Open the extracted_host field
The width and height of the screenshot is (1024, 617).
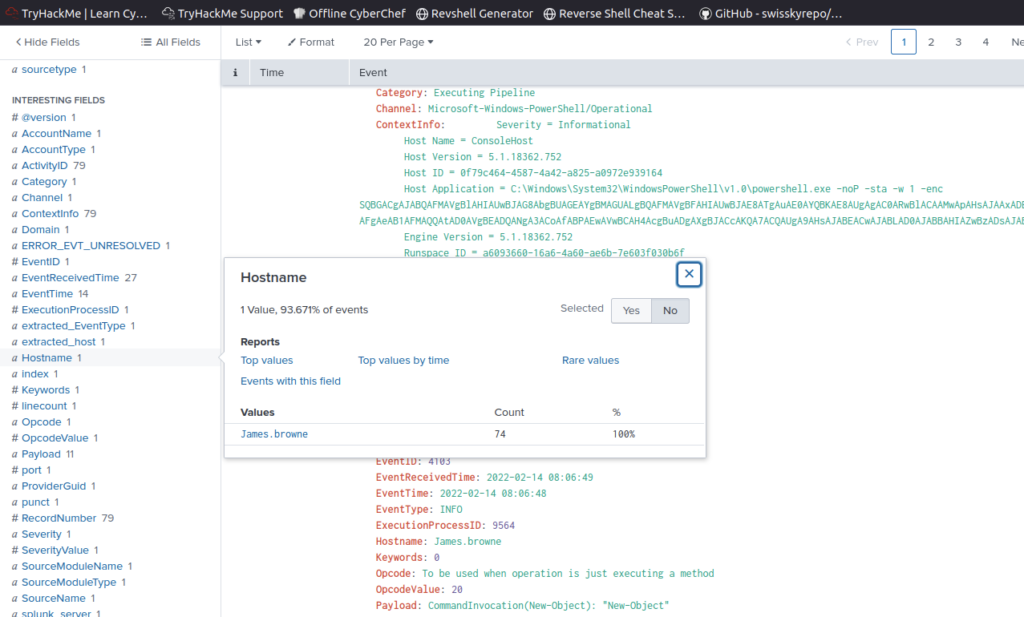[x=58, y=341]
